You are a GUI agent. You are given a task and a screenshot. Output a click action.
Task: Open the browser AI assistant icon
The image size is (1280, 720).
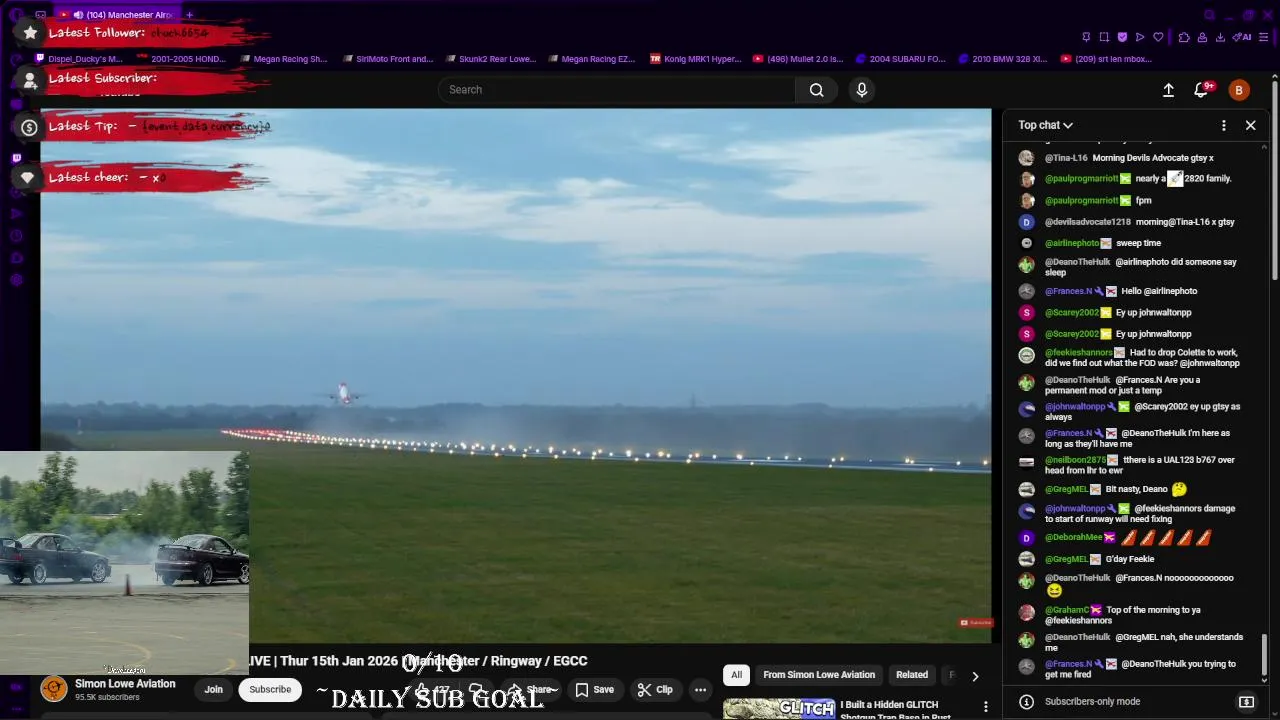(1242, 37)
